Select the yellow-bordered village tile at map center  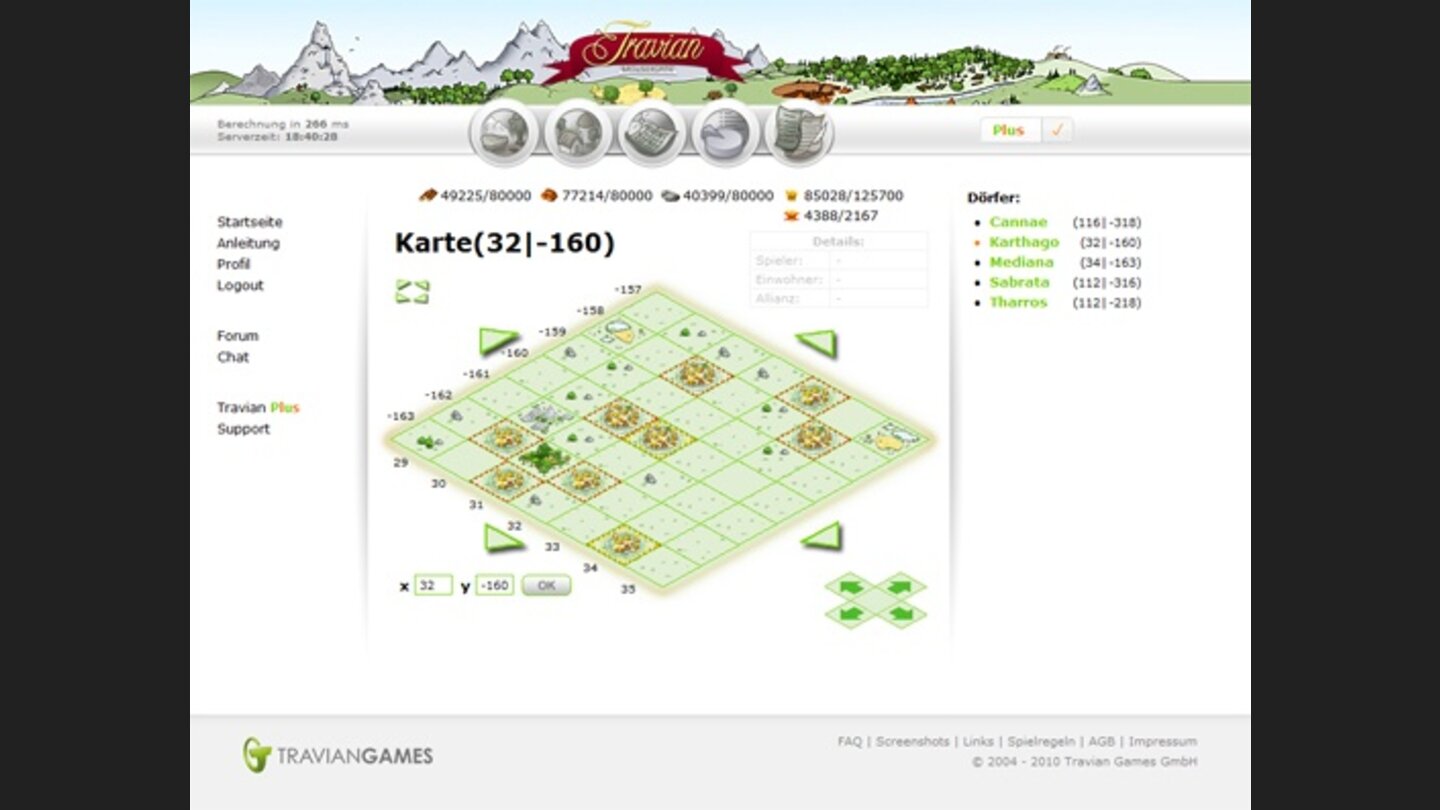coord(659,437)
